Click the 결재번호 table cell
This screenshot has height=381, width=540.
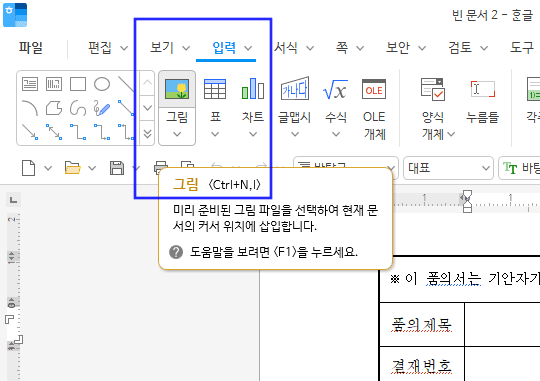pos(422,365)
